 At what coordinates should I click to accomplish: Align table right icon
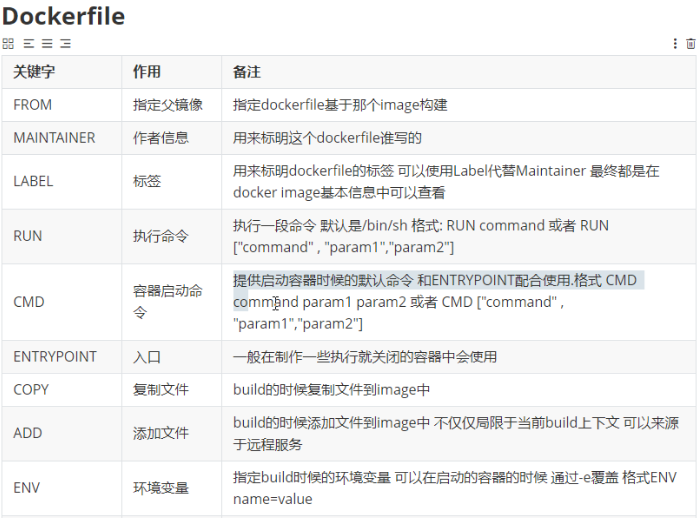(x=66, y=43)
